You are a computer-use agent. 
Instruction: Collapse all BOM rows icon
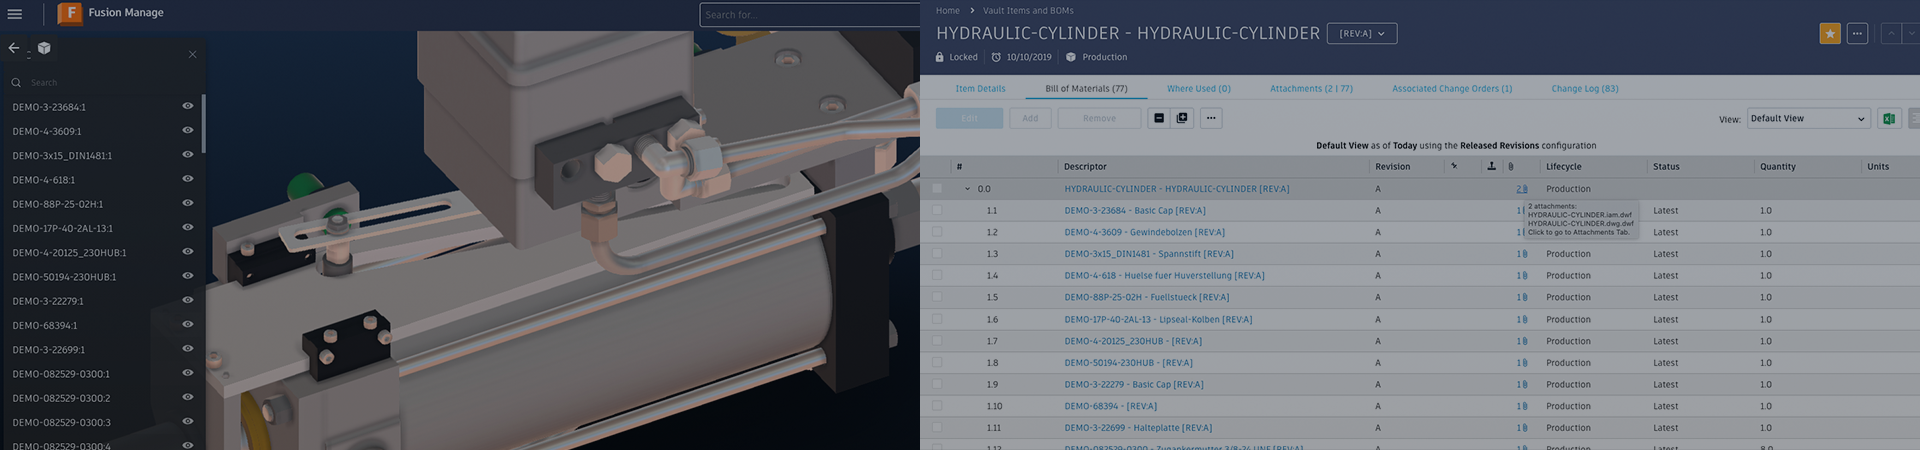pos(1159,118)
